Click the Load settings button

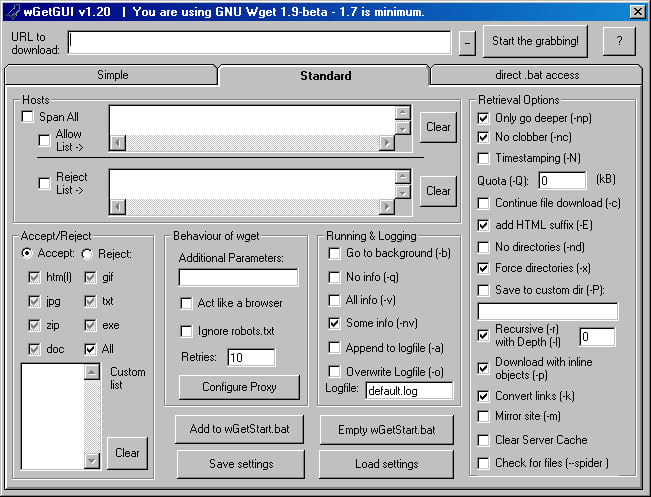pyautogui.click(x=387, y=464)
